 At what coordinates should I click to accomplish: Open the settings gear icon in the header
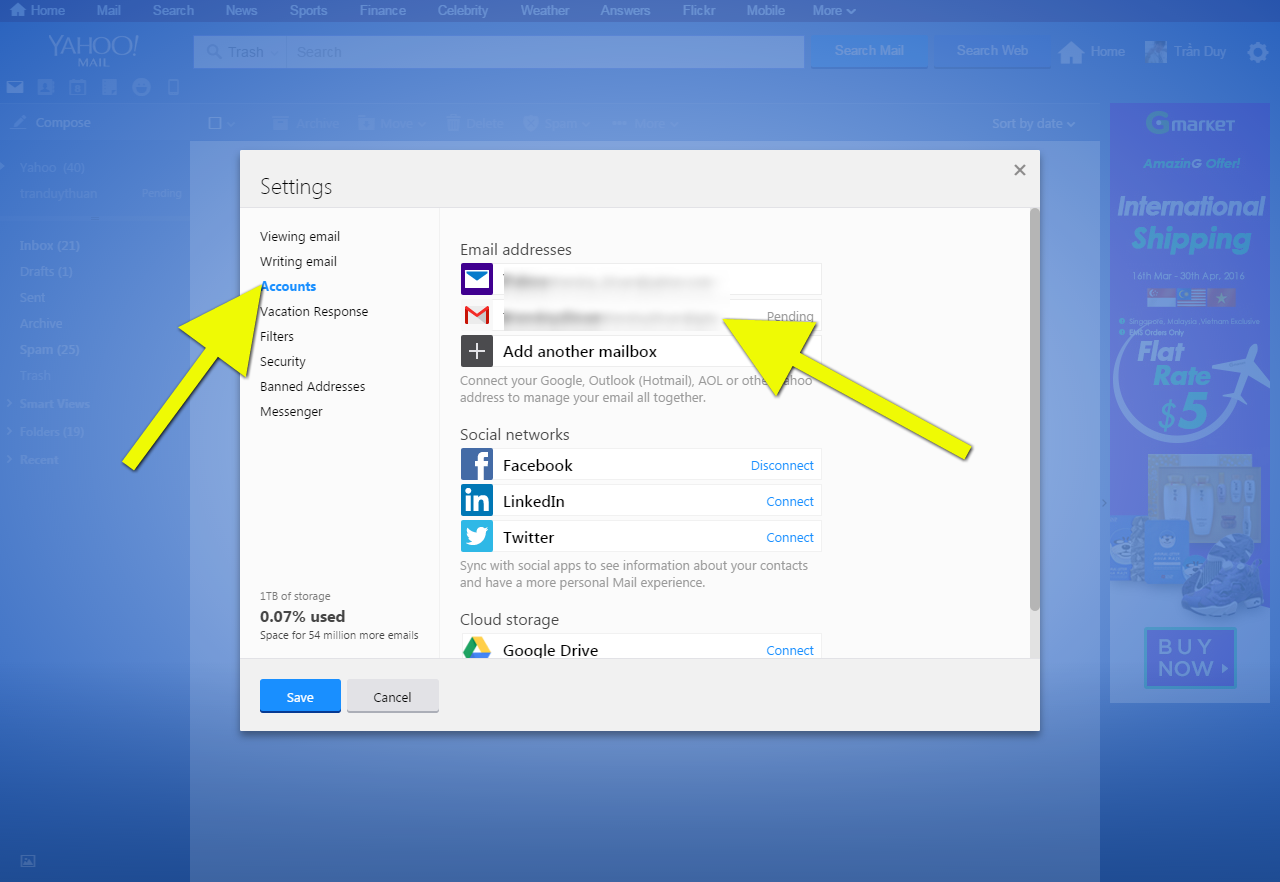coord(1258,52)
